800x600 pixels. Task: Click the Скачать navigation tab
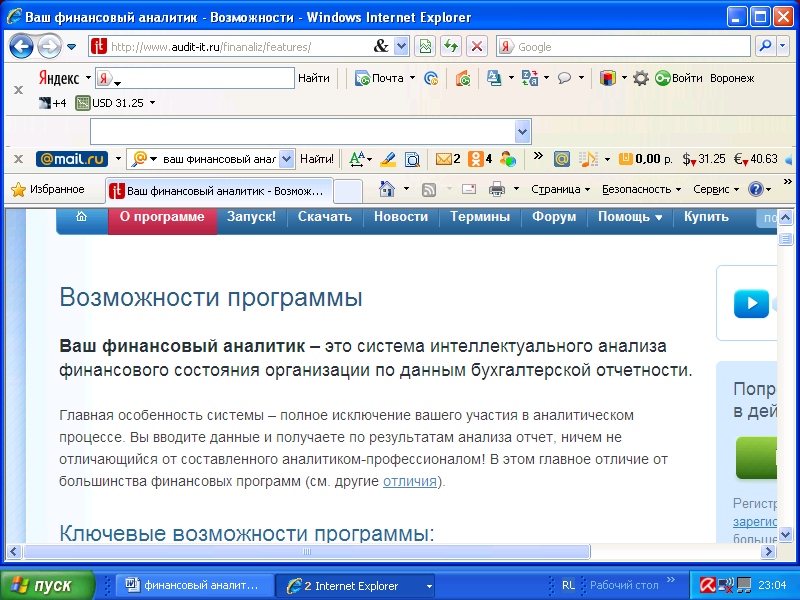point(324,217)
